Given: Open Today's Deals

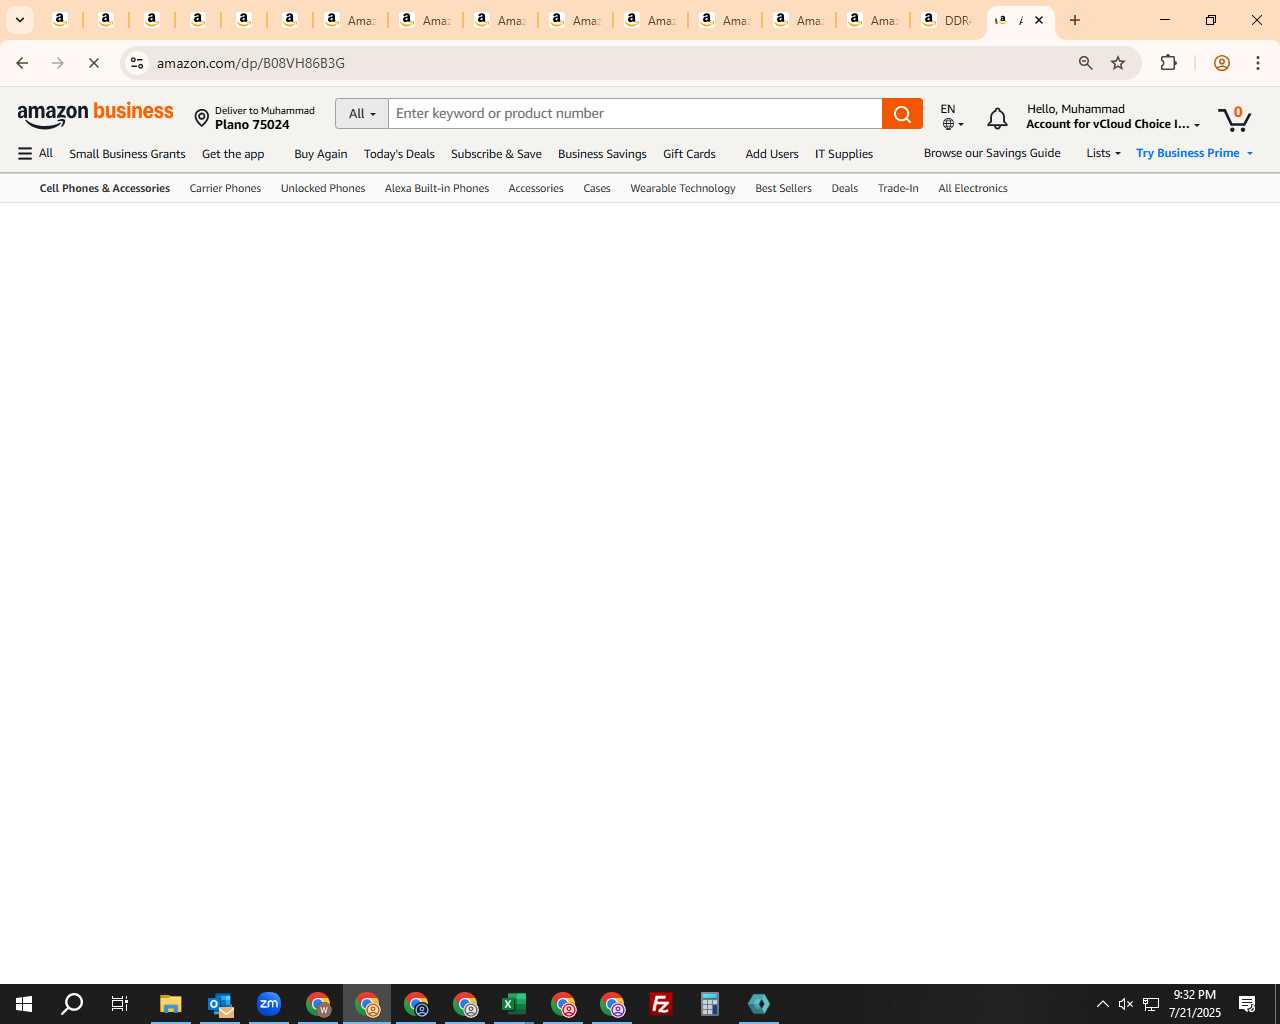Looking at the screenshot, I should coord(399,154).
